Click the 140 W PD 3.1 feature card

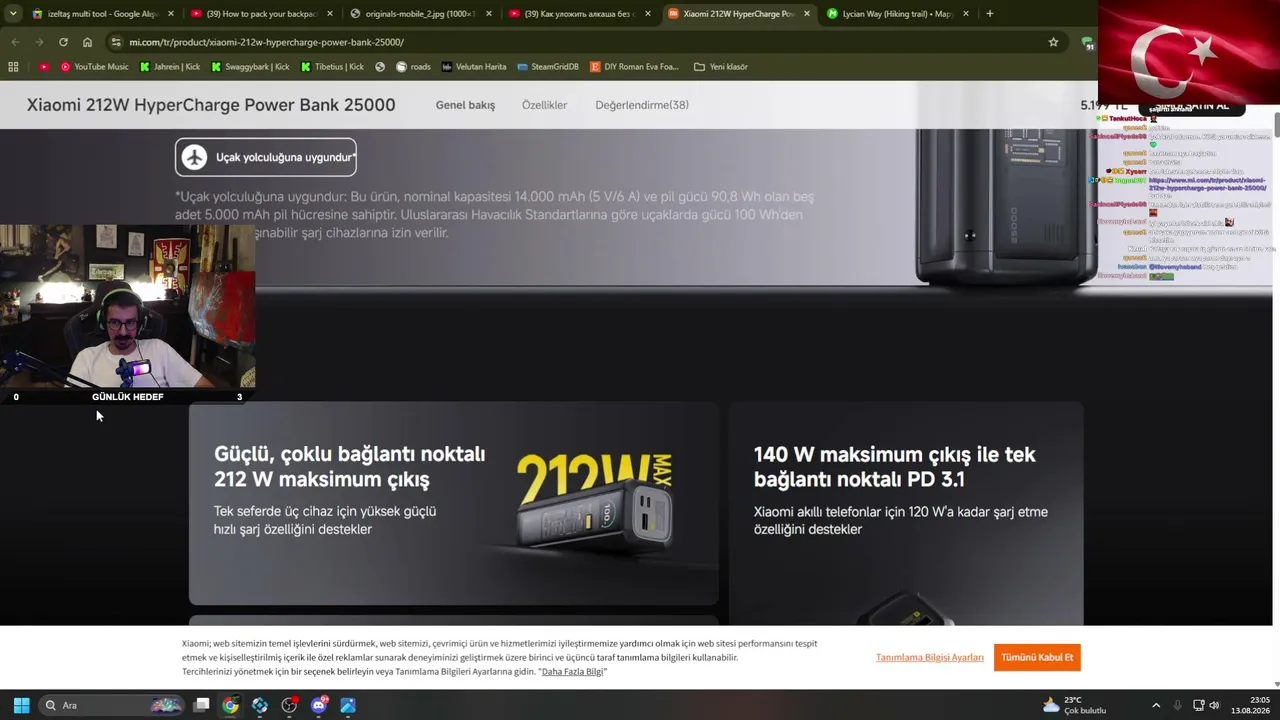click(x=906, y=514)
